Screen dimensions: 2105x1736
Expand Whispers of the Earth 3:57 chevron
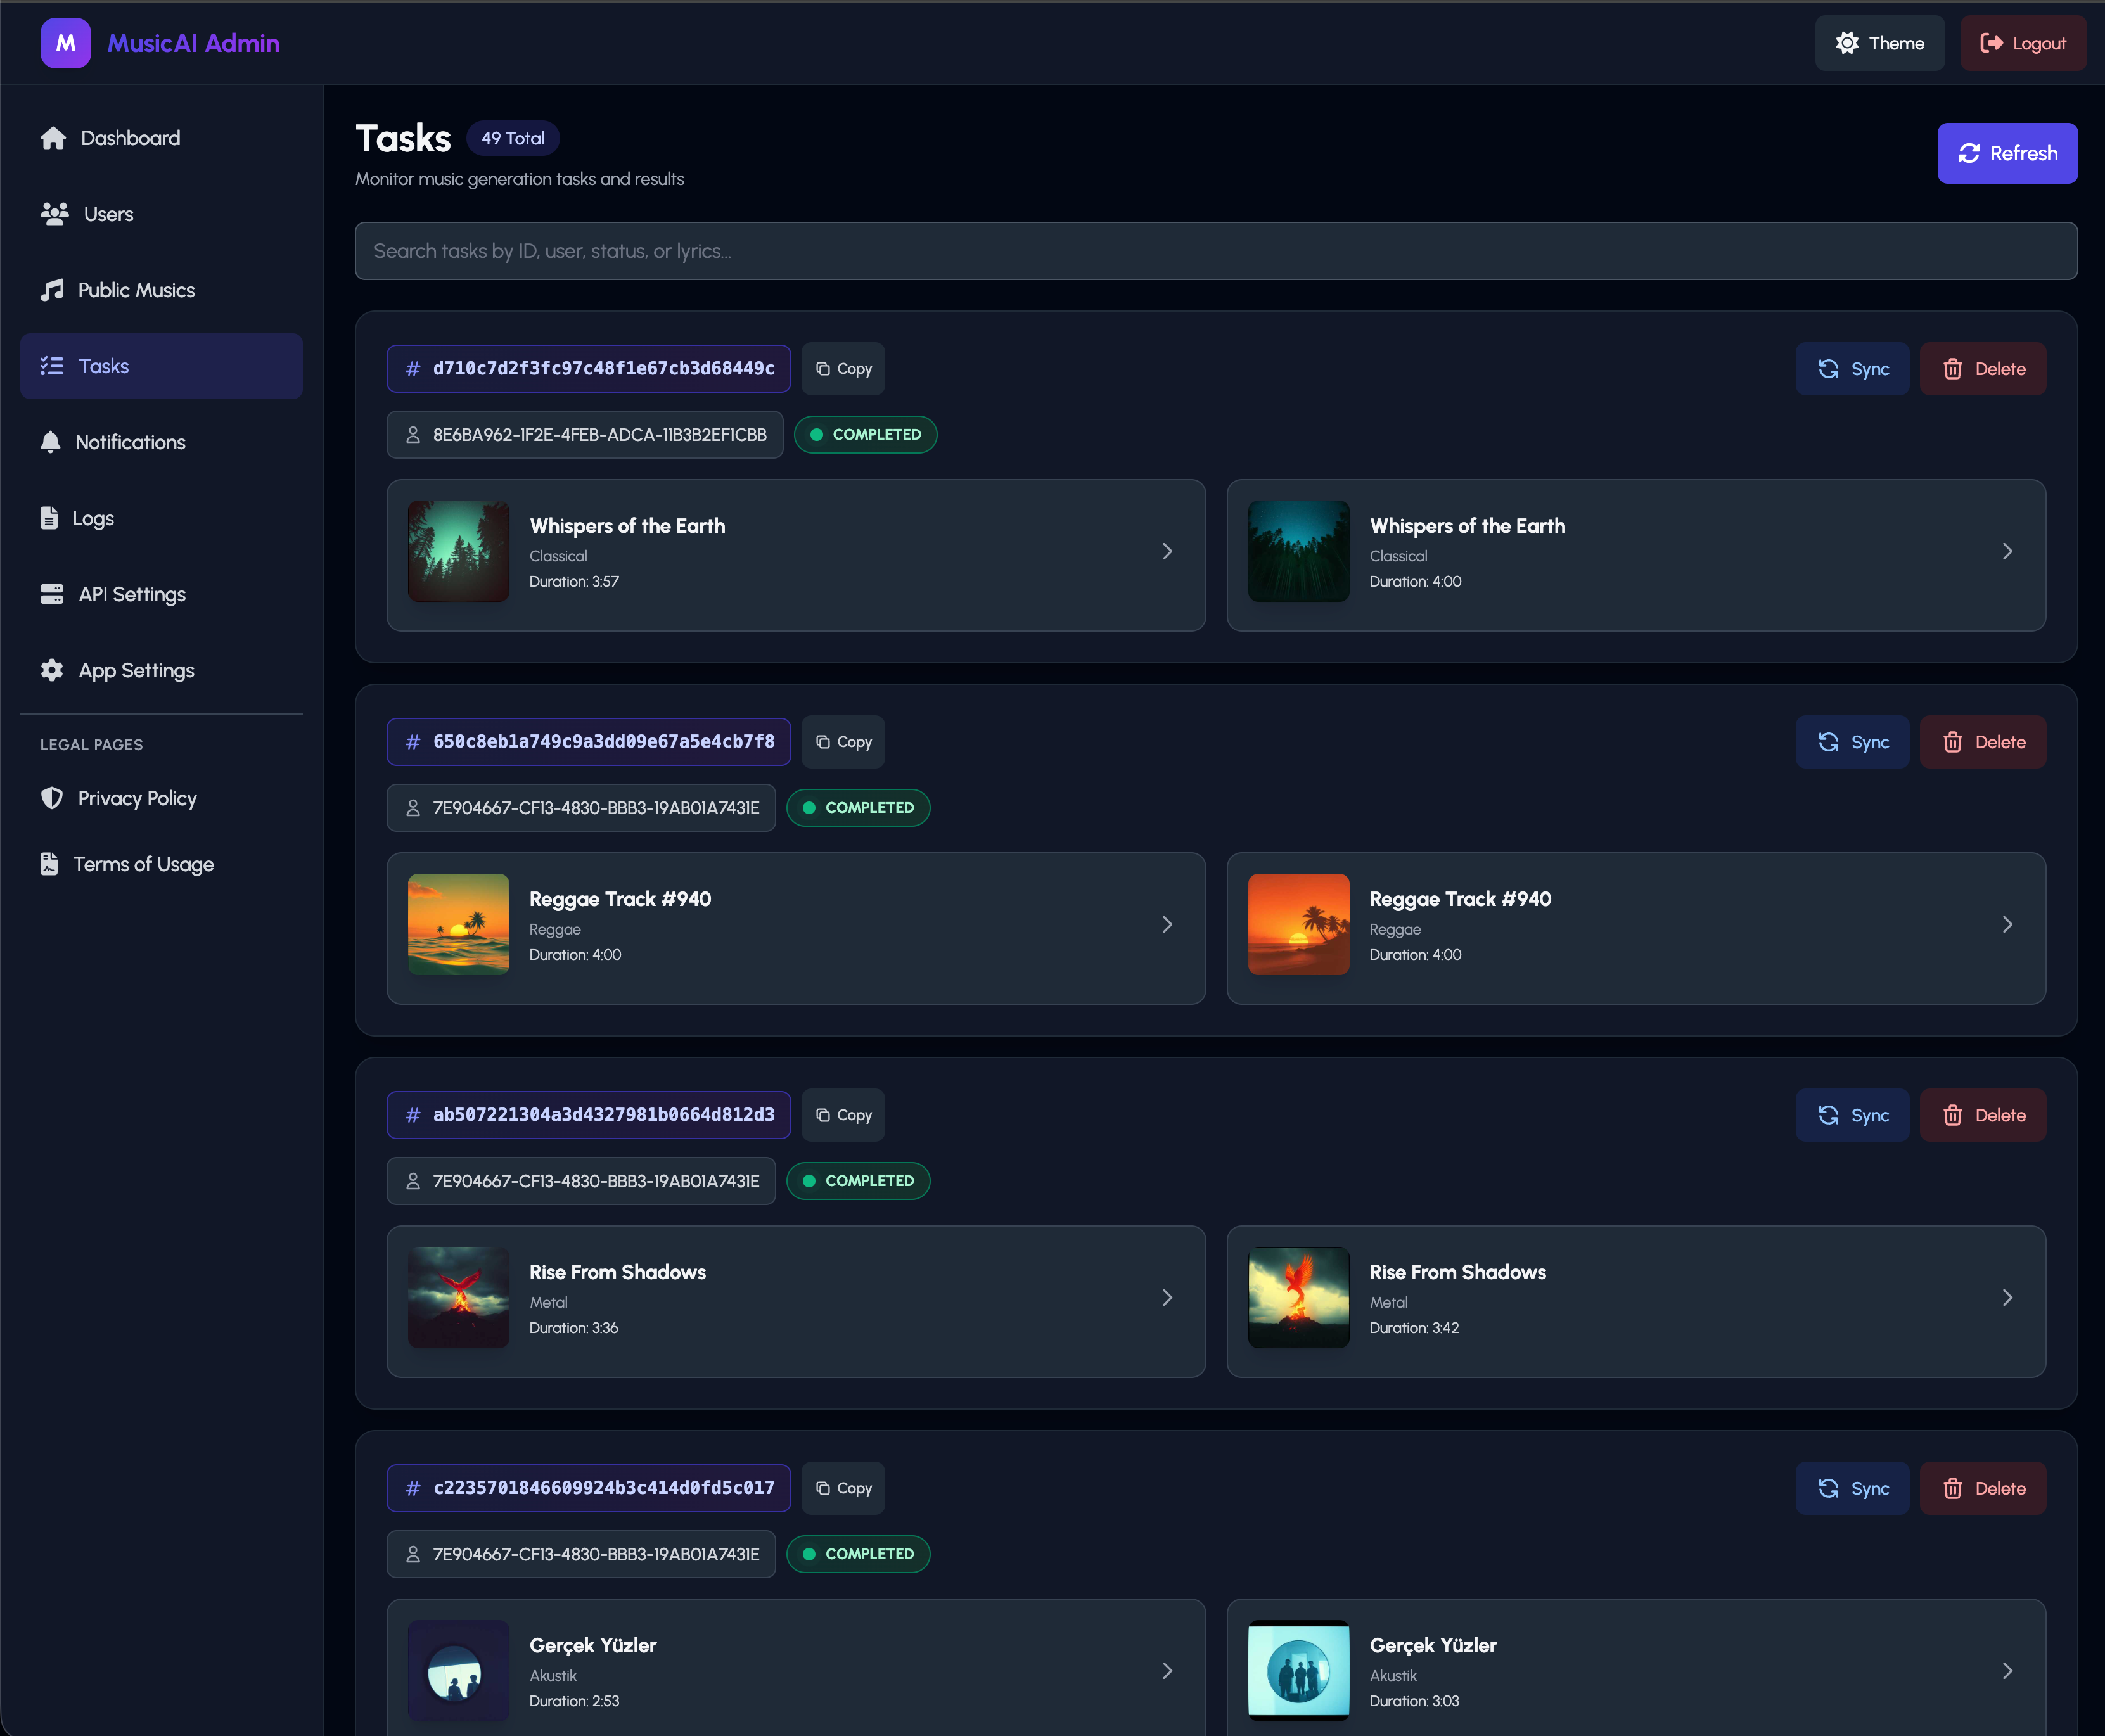click(x=1167, y=551)
